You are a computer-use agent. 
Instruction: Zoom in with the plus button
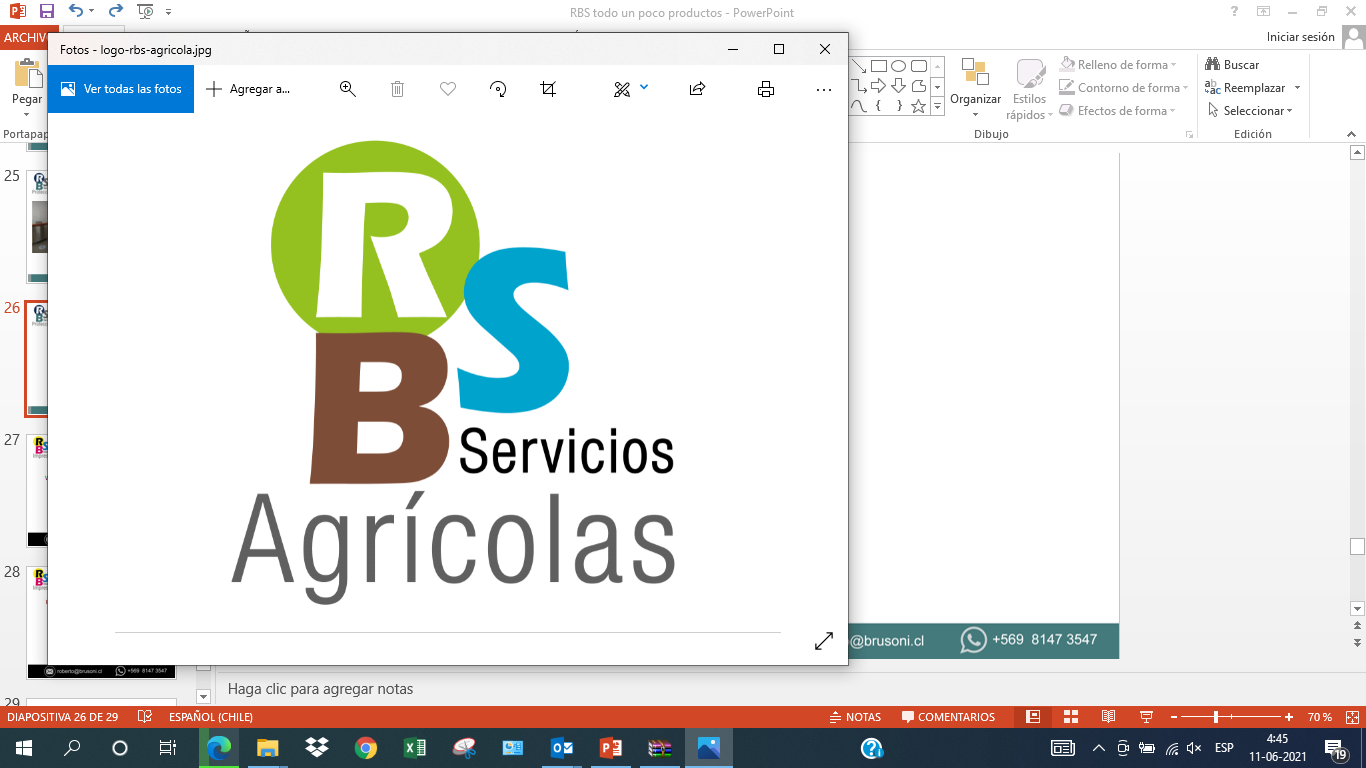coord(1290,717)
